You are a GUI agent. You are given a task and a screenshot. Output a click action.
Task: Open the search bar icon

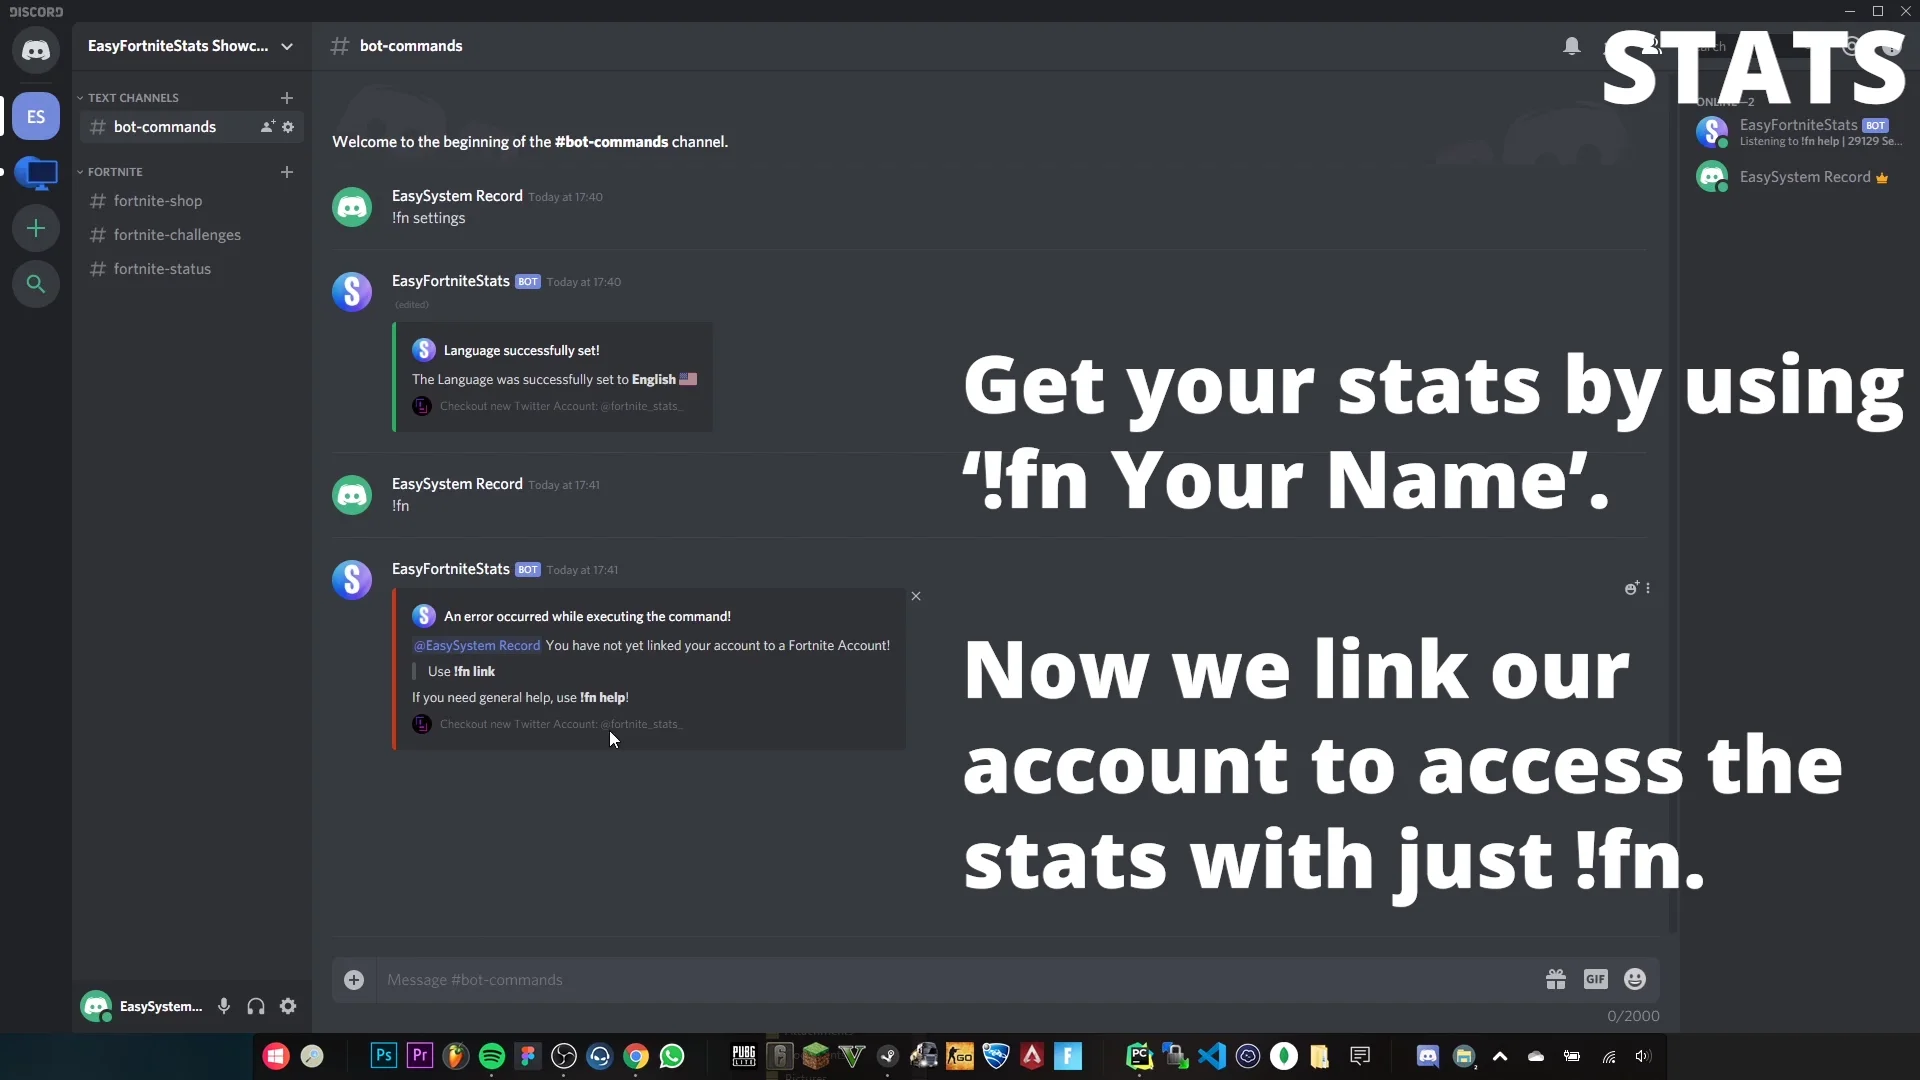(x=36, y=284)
